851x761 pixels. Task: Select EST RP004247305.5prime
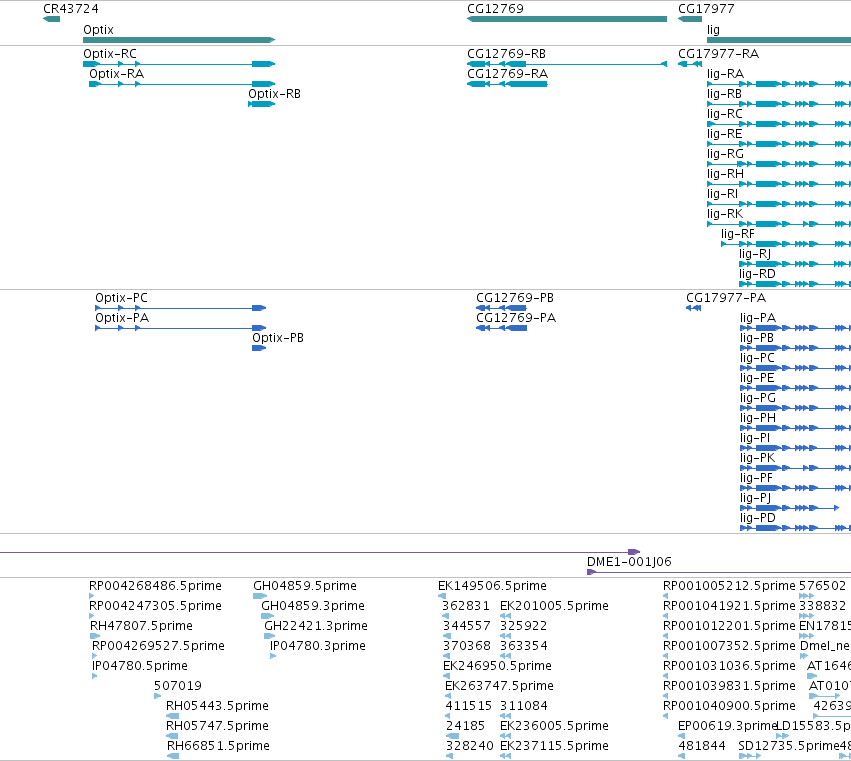click(92, 616)
